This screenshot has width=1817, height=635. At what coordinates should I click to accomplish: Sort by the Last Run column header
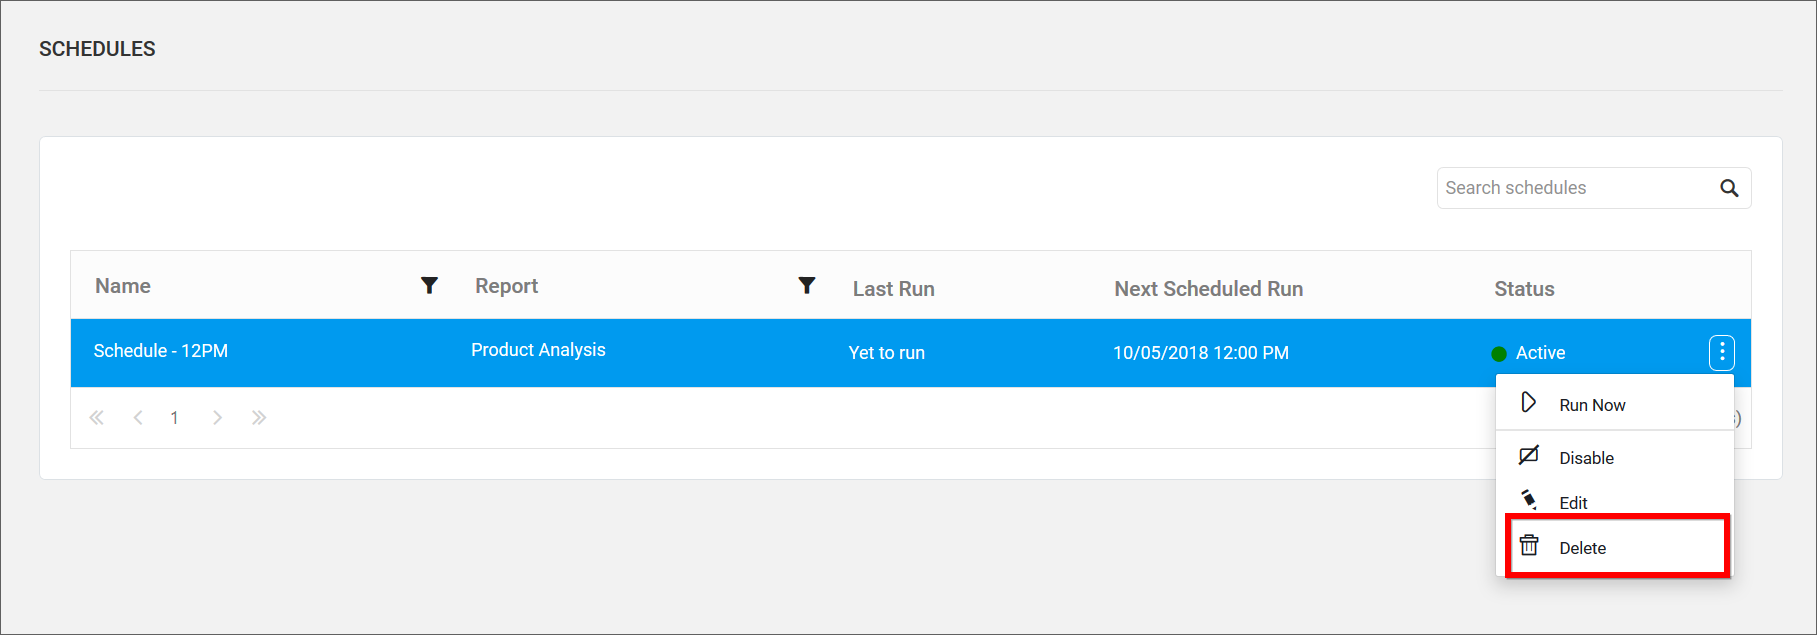[x=893, y=289]
